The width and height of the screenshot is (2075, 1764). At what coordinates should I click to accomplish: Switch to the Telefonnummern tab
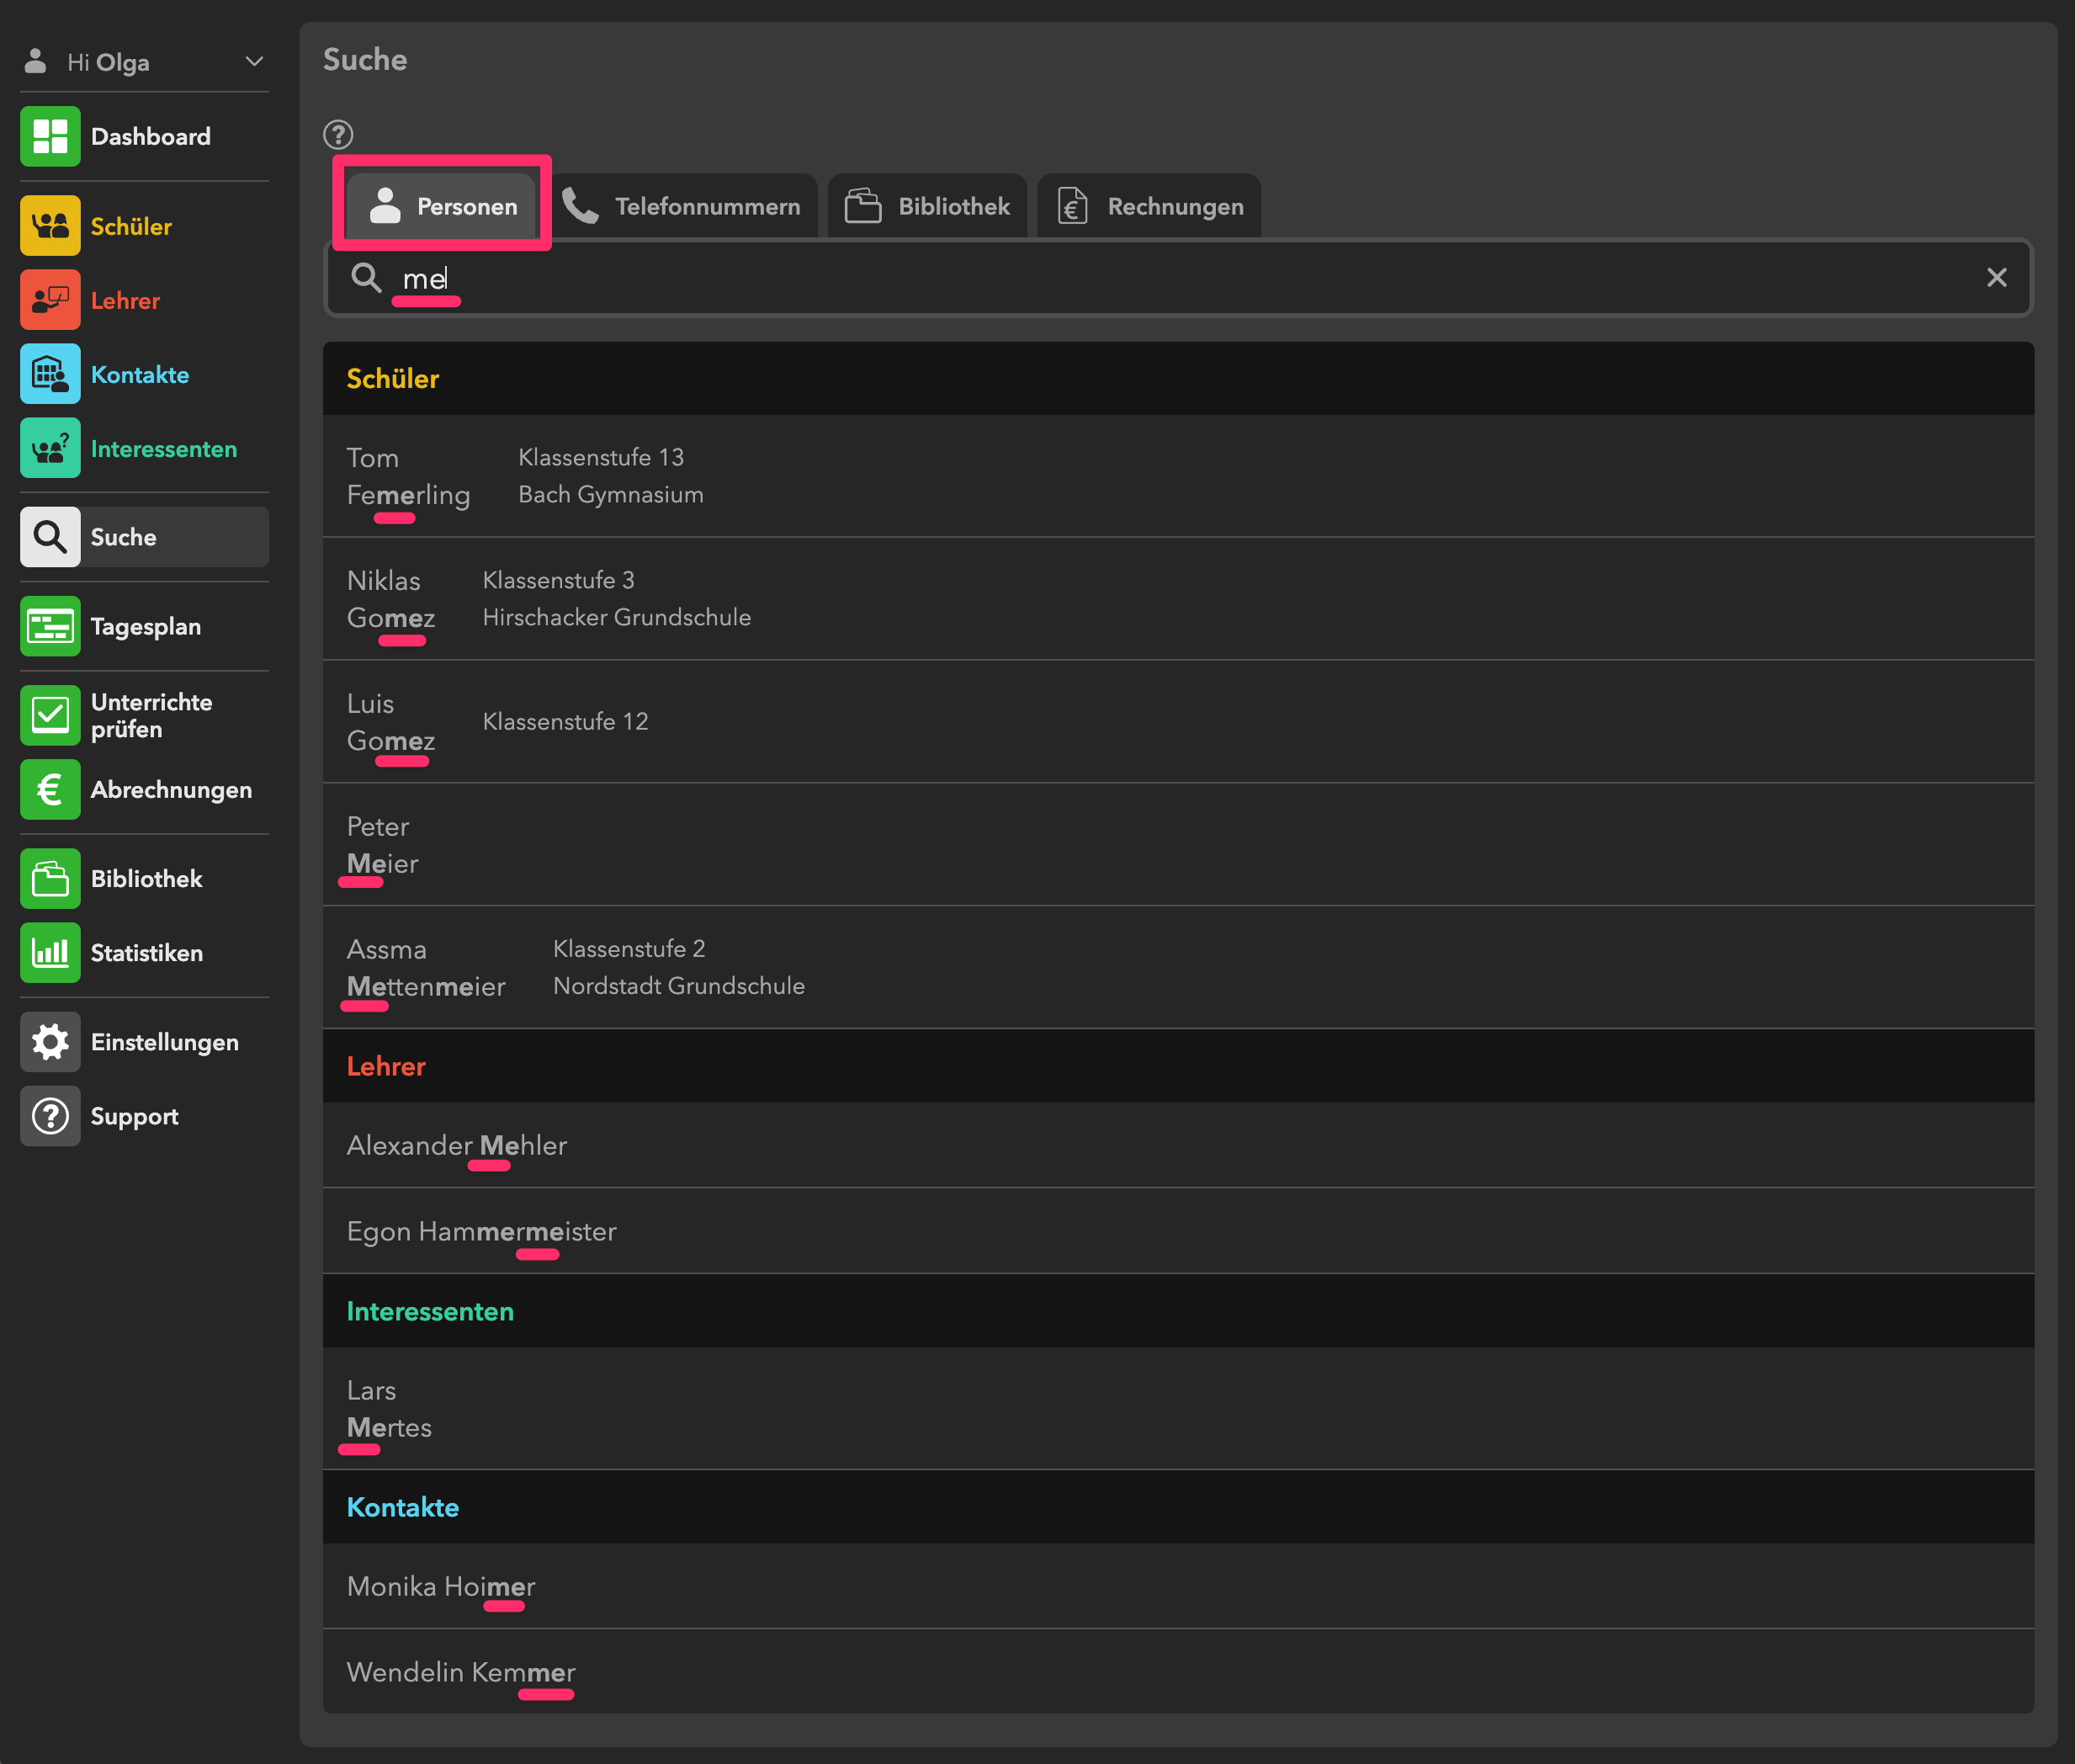(683, 207)
